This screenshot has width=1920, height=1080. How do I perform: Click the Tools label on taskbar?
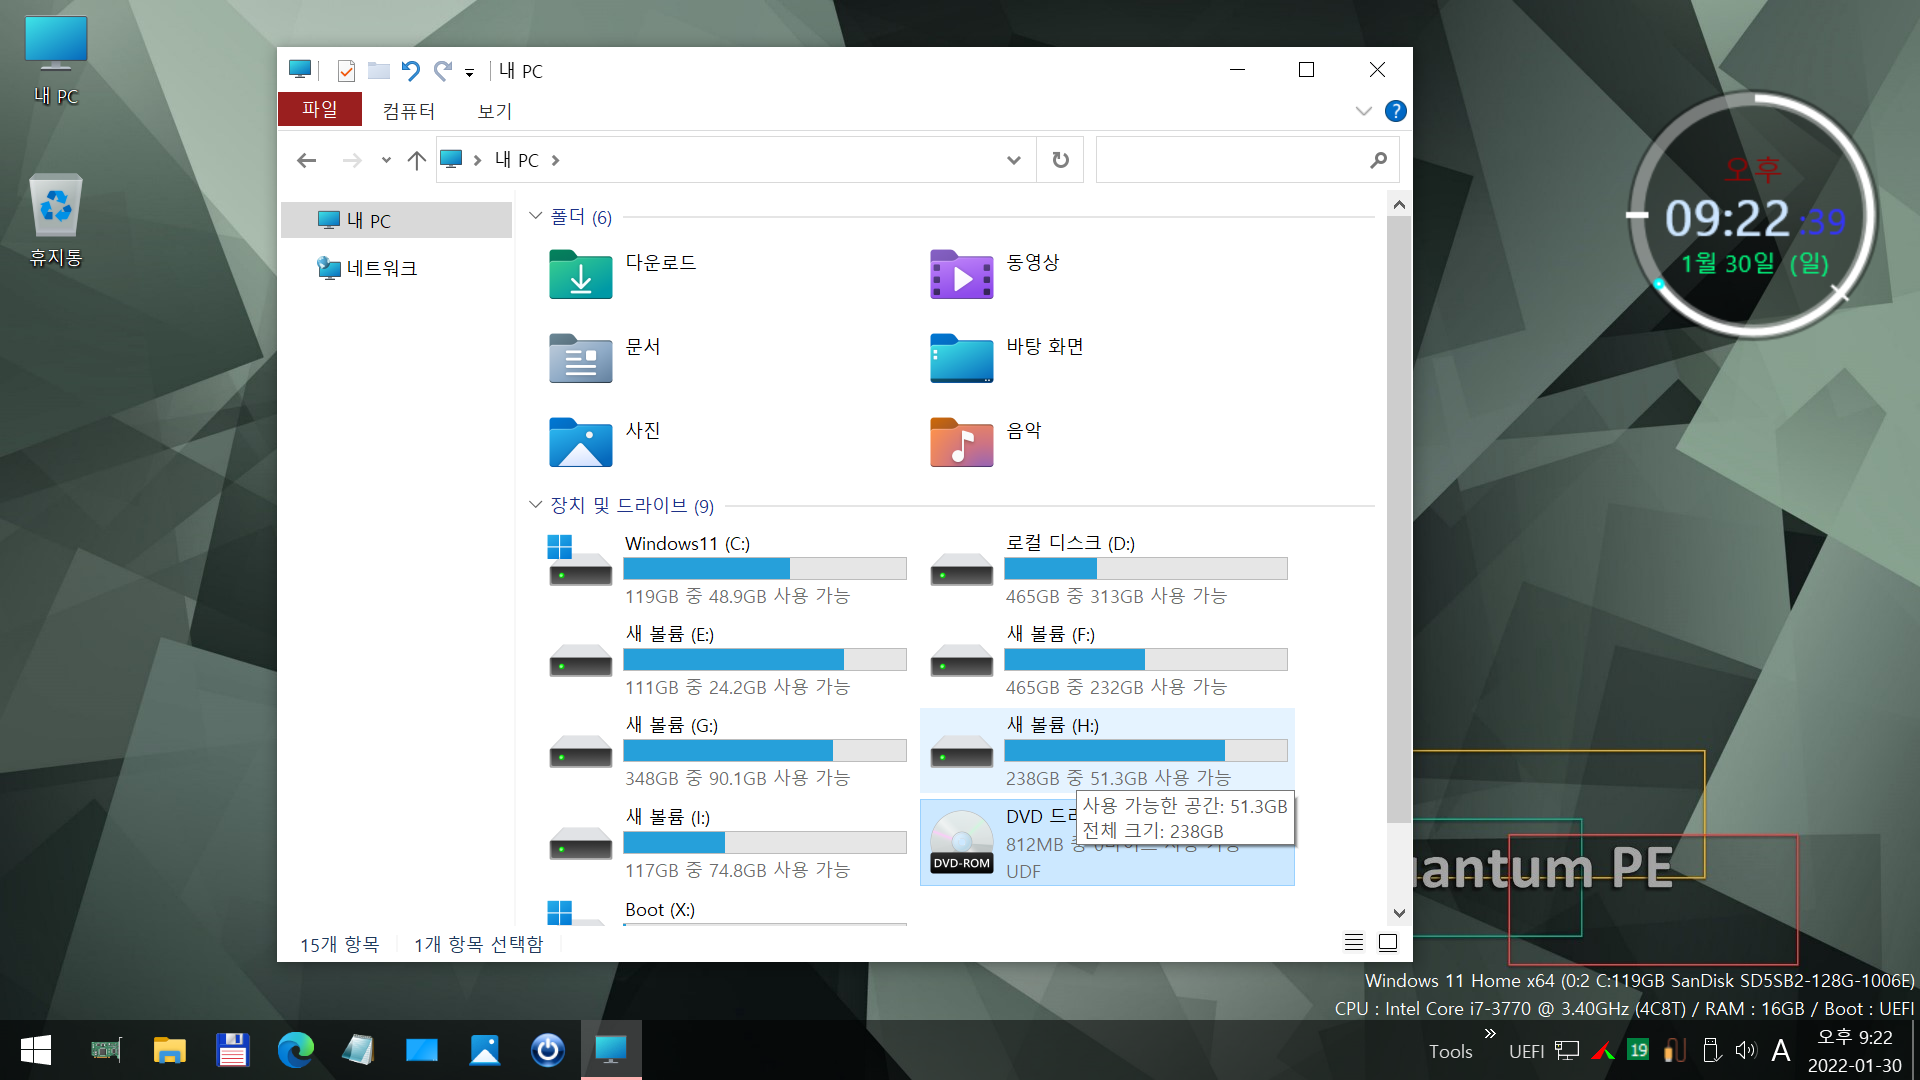pos(1450,1052)
